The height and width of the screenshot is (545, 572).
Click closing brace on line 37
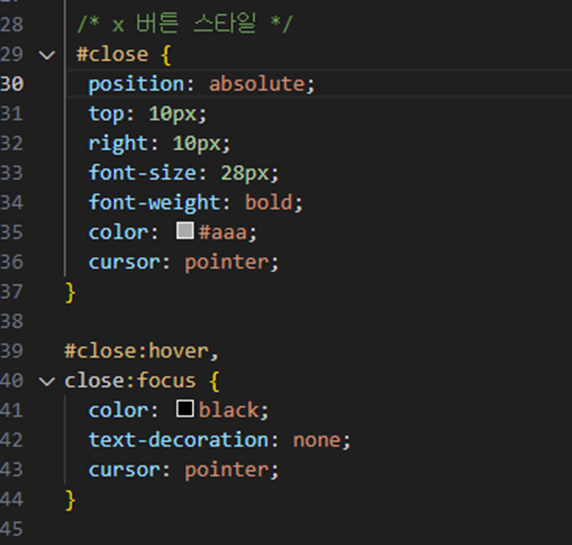tap(70, 293)
